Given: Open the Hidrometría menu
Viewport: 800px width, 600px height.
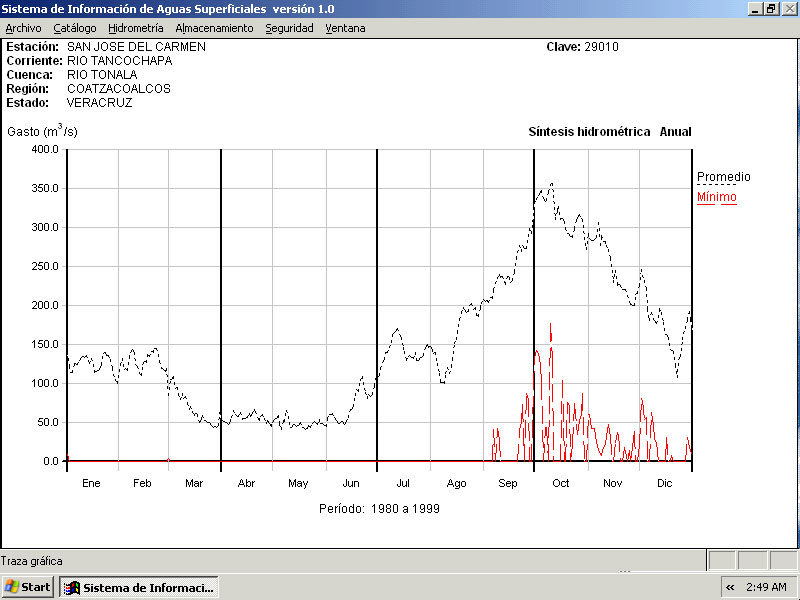Looking at the screenshot, I should (136, 28).
